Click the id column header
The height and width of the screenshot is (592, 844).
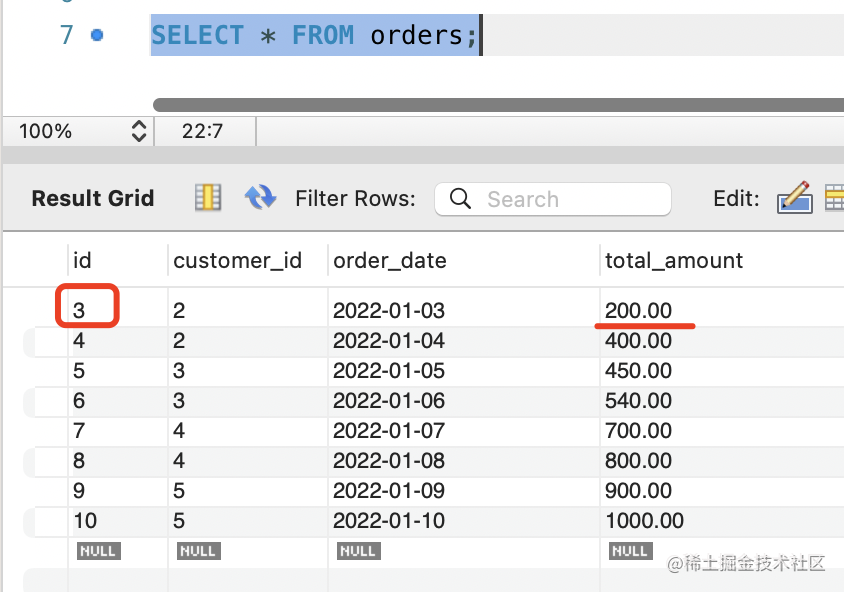tap(83, 261)
